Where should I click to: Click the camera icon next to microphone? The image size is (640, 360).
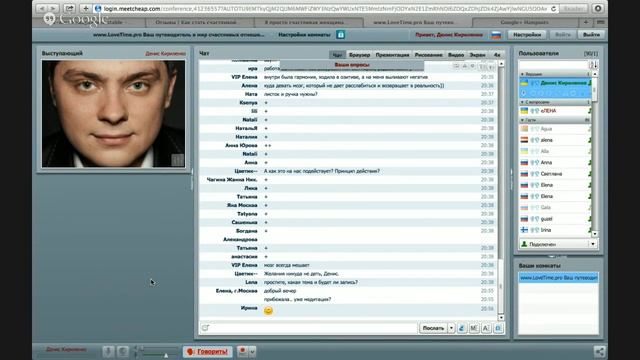[122, 351]
